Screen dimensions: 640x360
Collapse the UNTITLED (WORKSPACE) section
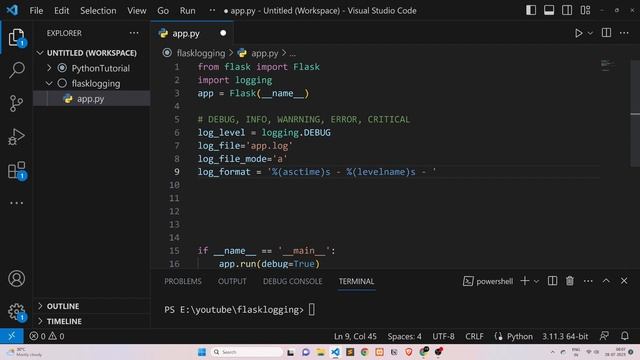(x=91, y=53)
